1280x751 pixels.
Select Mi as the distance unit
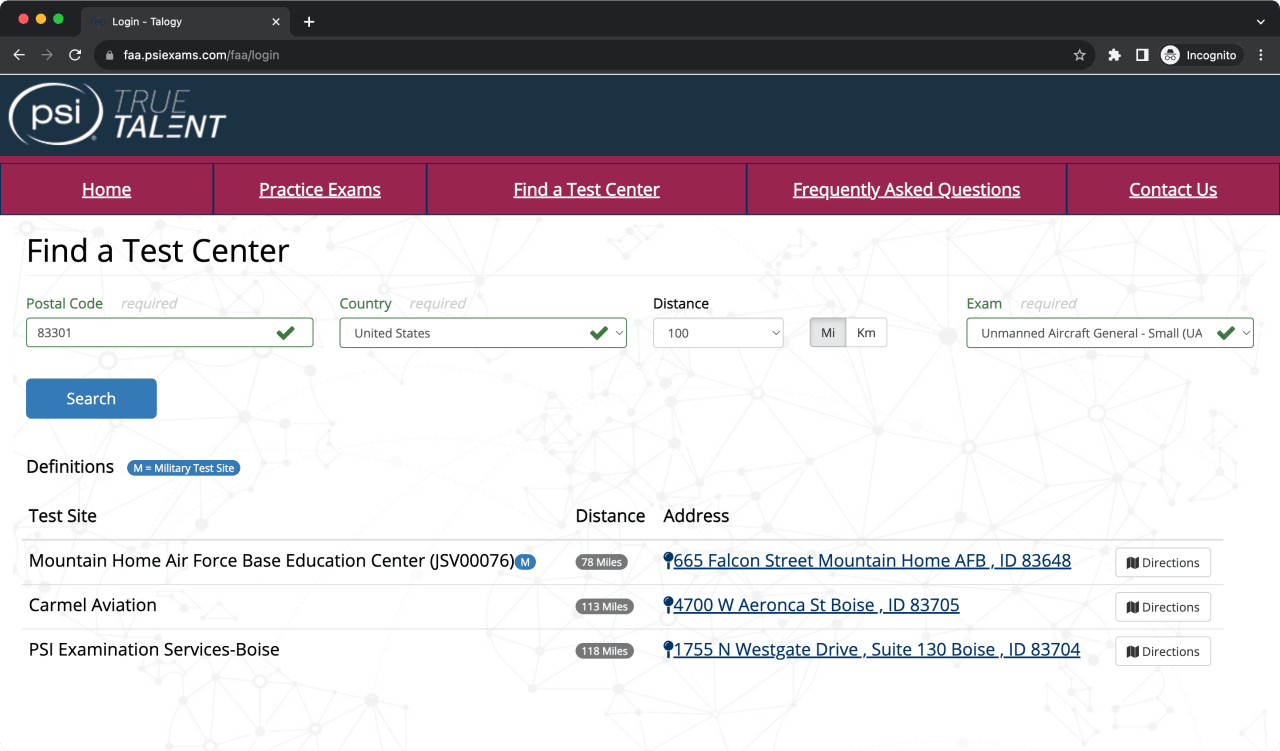pos(828,333)
